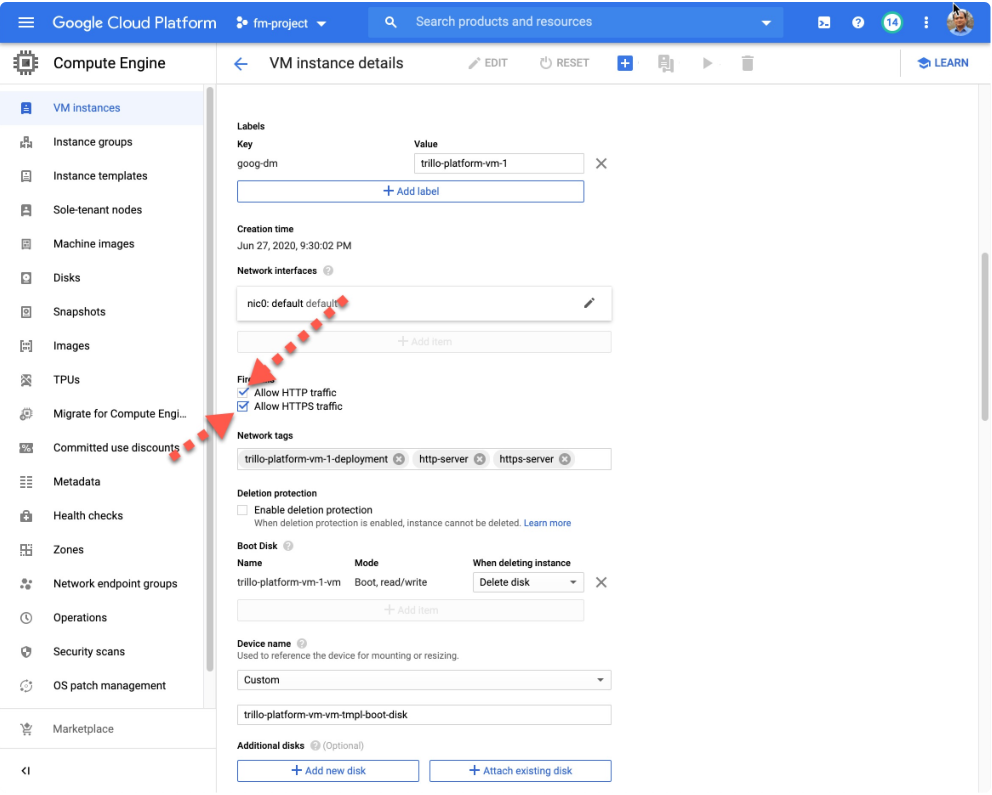Click the blue create similar plus icon

pyautogui.click(x=625, y=63)
